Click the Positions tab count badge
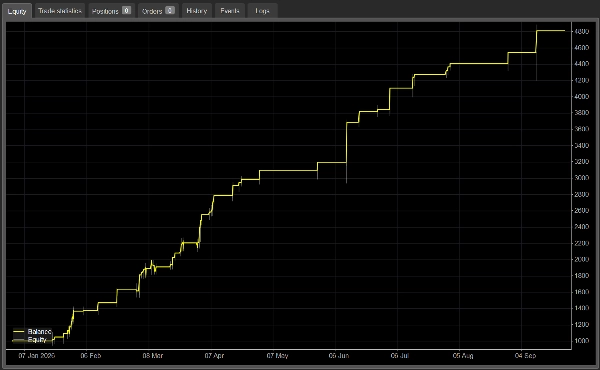The image size is (600, 370). (126, 10)
